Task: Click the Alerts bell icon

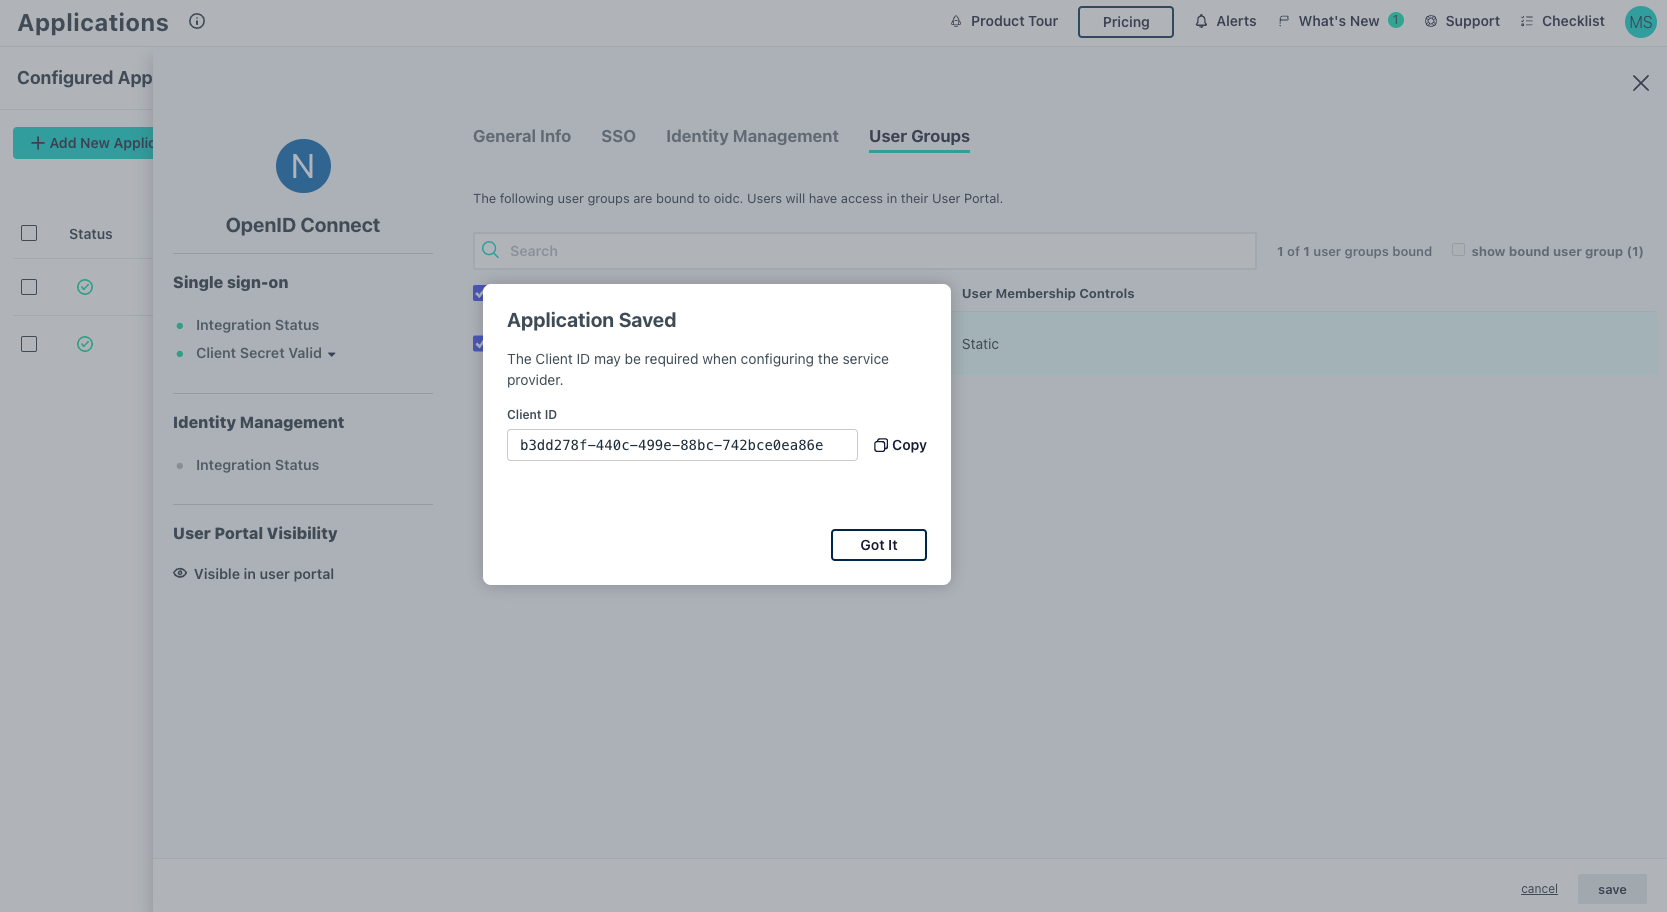Action: pyautogui.click(x=1201, y=20)
